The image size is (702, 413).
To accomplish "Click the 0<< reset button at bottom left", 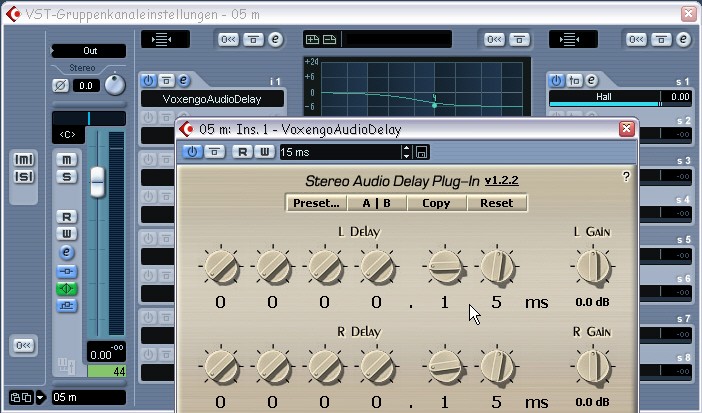I will [23, 345].
